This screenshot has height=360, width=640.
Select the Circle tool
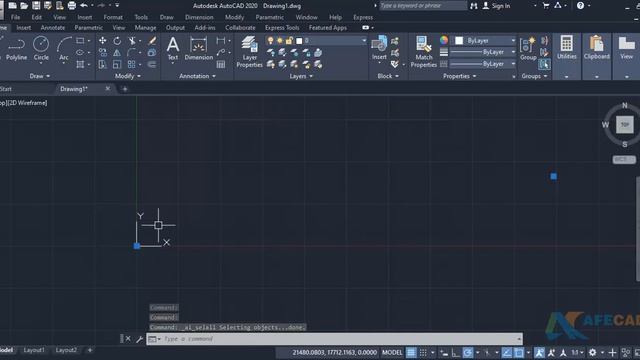pos(41,49)
